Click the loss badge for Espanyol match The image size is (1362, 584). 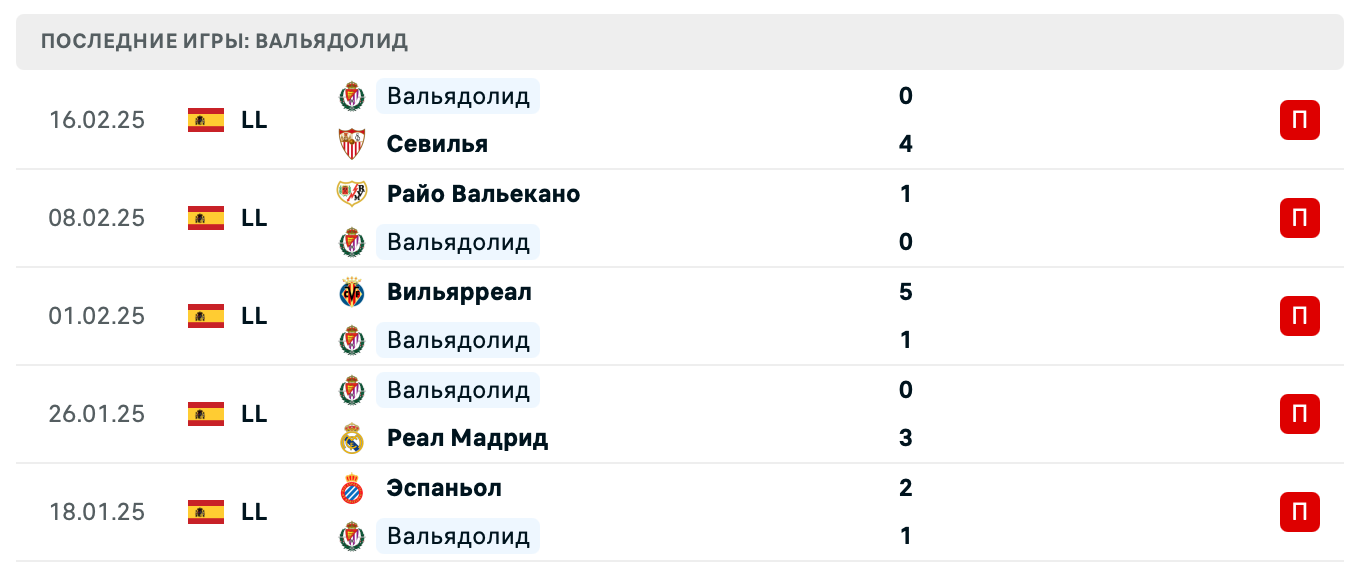tap(1299, 512)
